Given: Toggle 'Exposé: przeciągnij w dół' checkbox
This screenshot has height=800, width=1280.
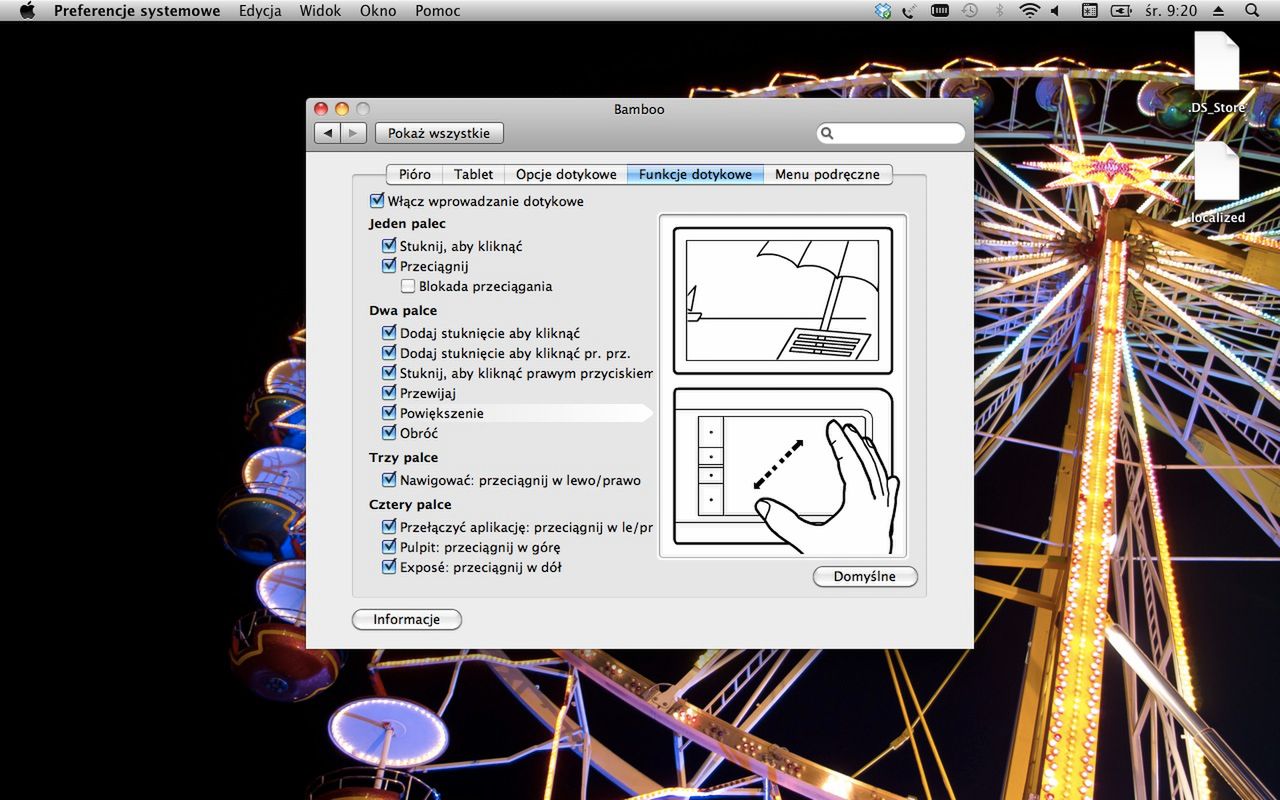Looking at the screenshot, I should [x=389, y=567].
